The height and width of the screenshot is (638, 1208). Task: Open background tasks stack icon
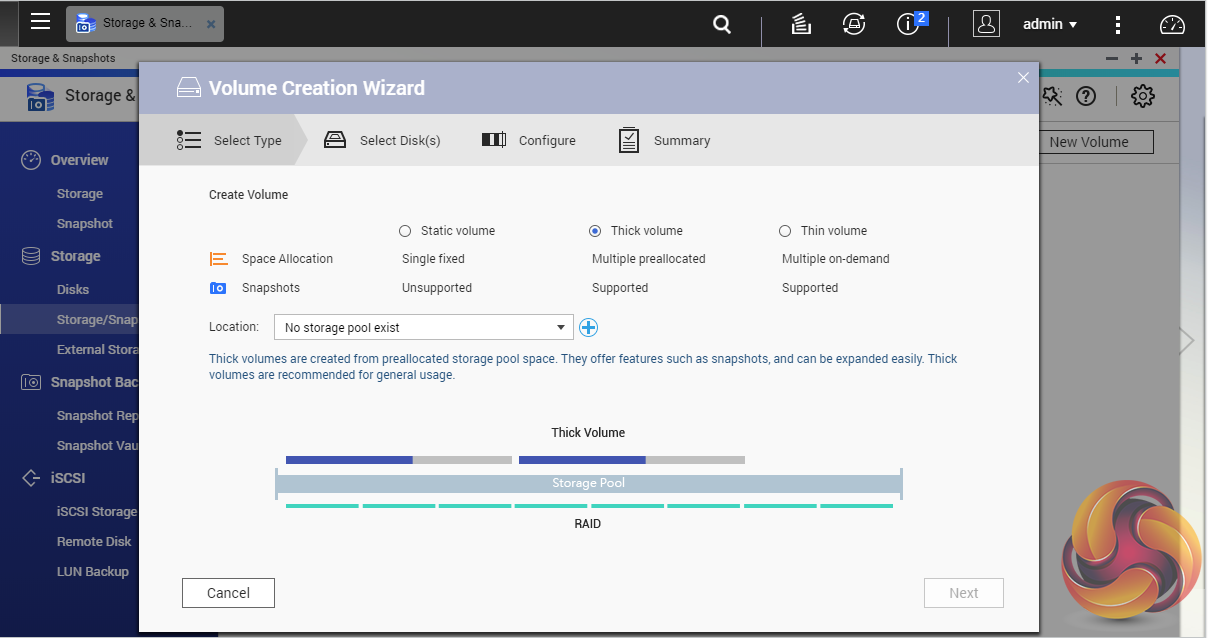pos(800,25)
